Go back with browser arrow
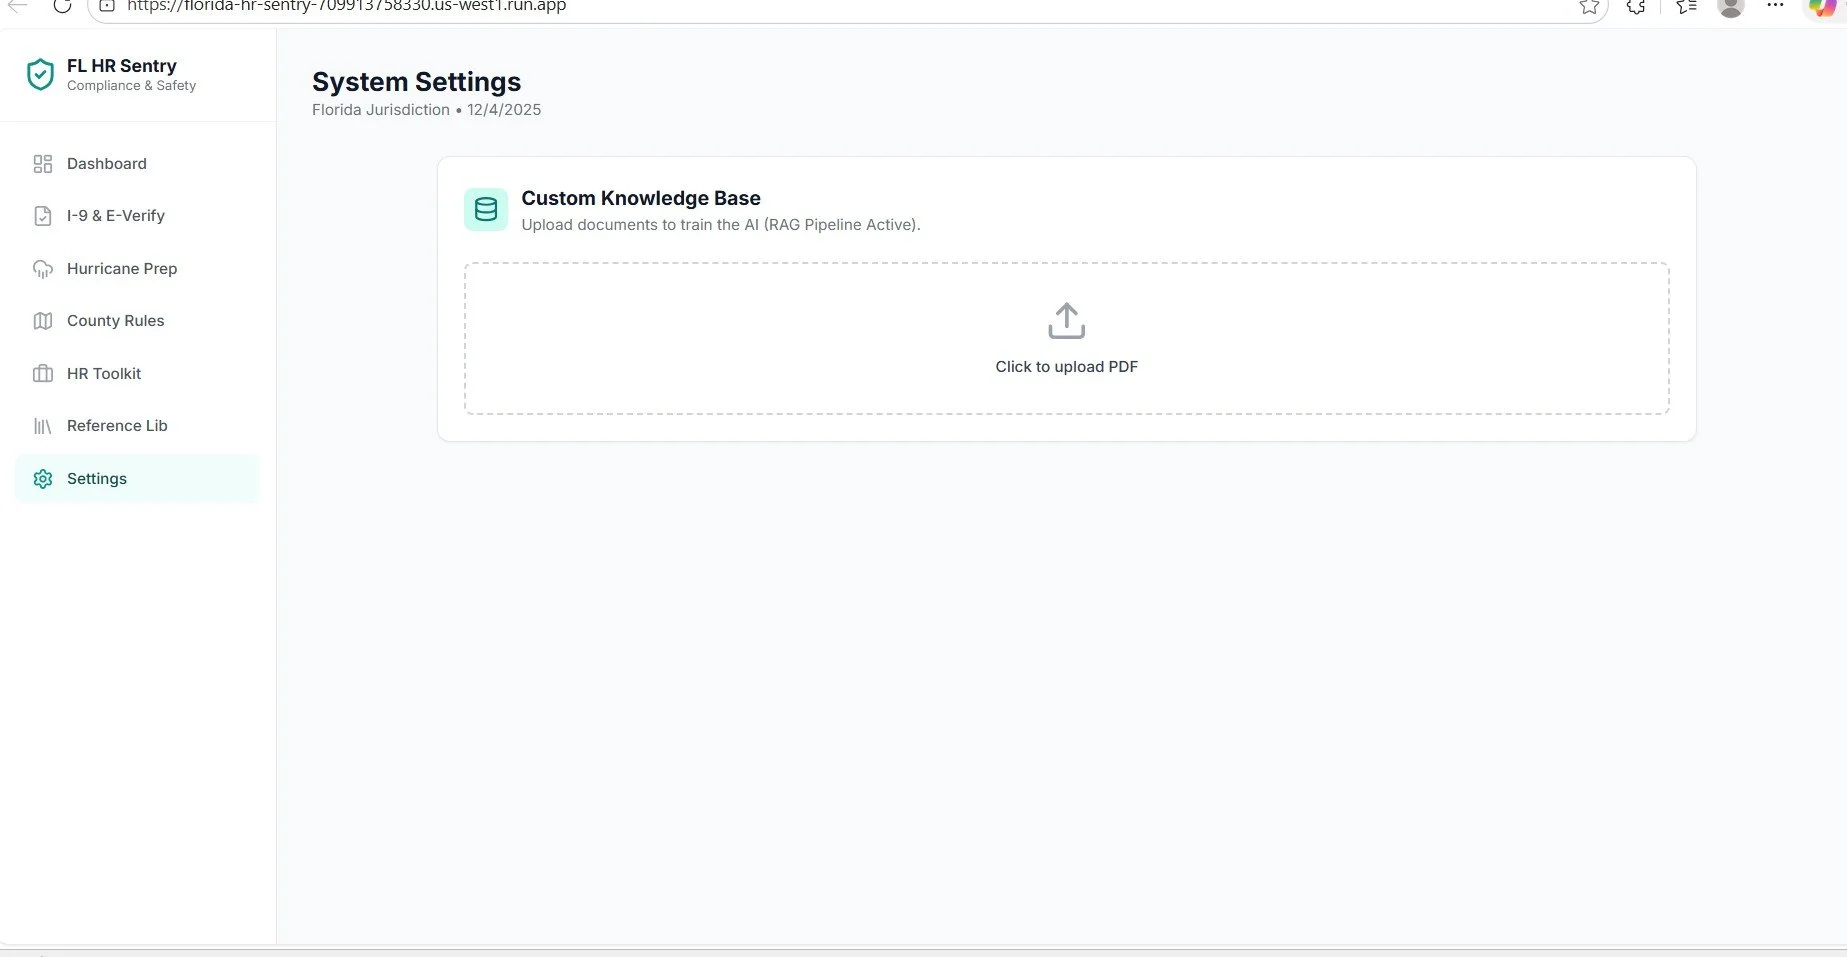 tap(18, 6)
